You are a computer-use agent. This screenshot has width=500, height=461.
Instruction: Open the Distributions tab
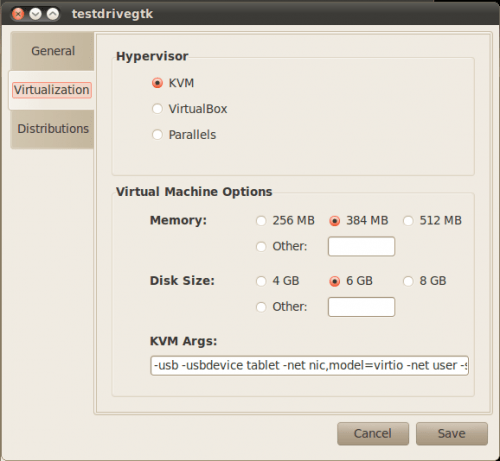[x=53, y=129]
